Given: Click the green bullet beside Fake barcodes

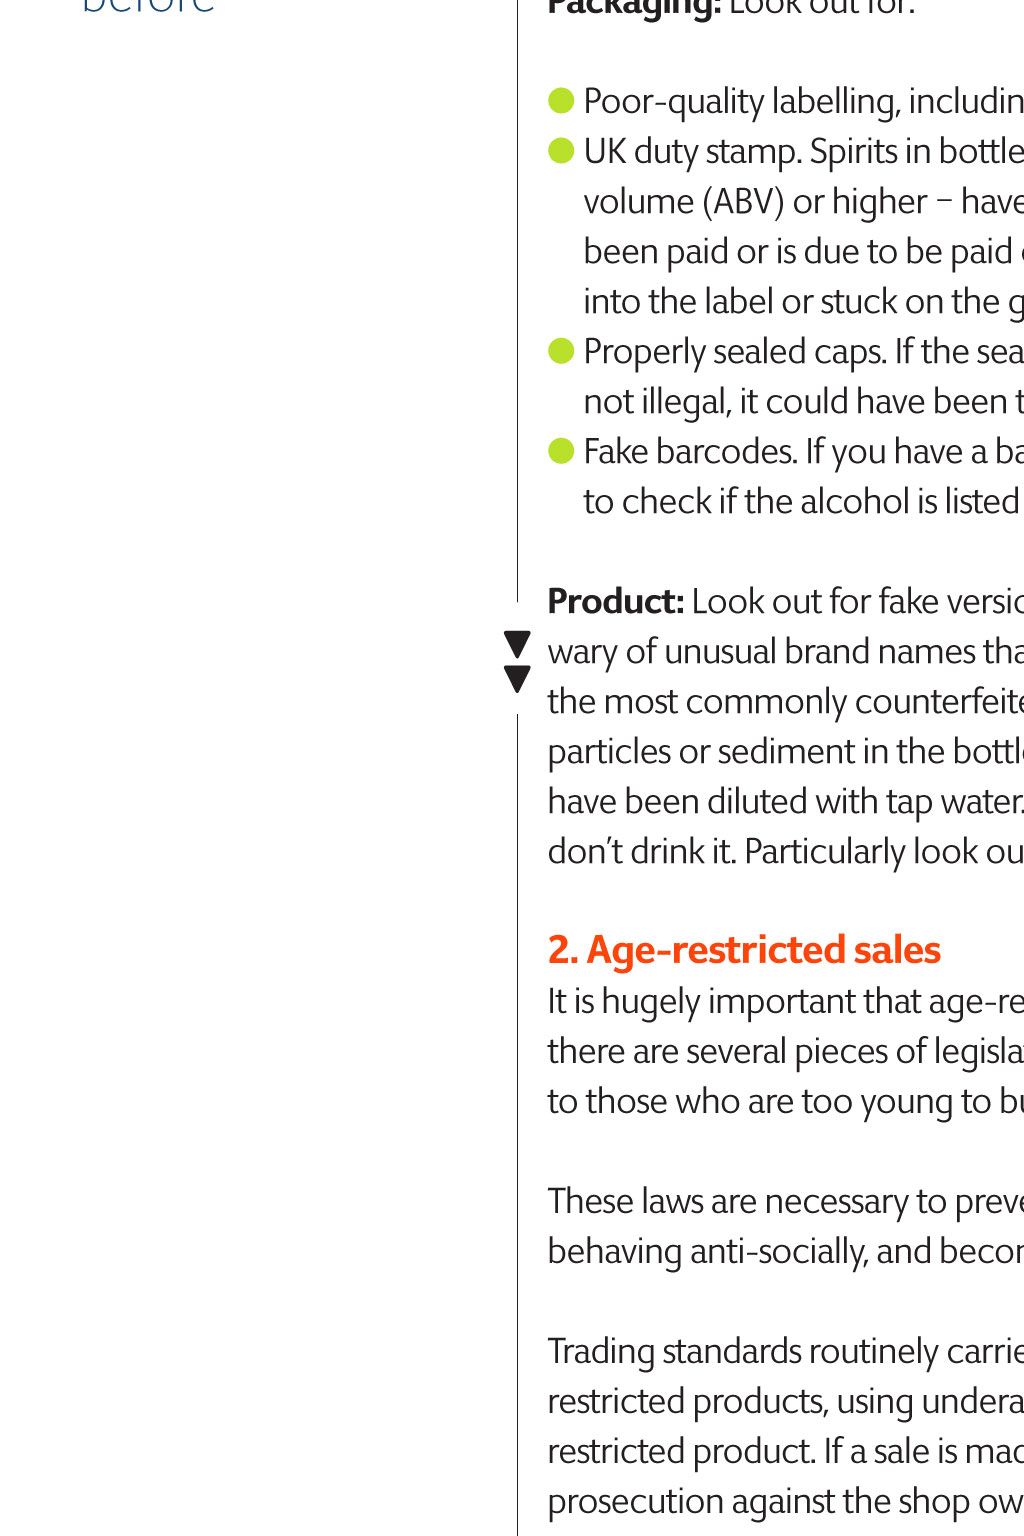Looking at the screenshot, I should point(561,451).
